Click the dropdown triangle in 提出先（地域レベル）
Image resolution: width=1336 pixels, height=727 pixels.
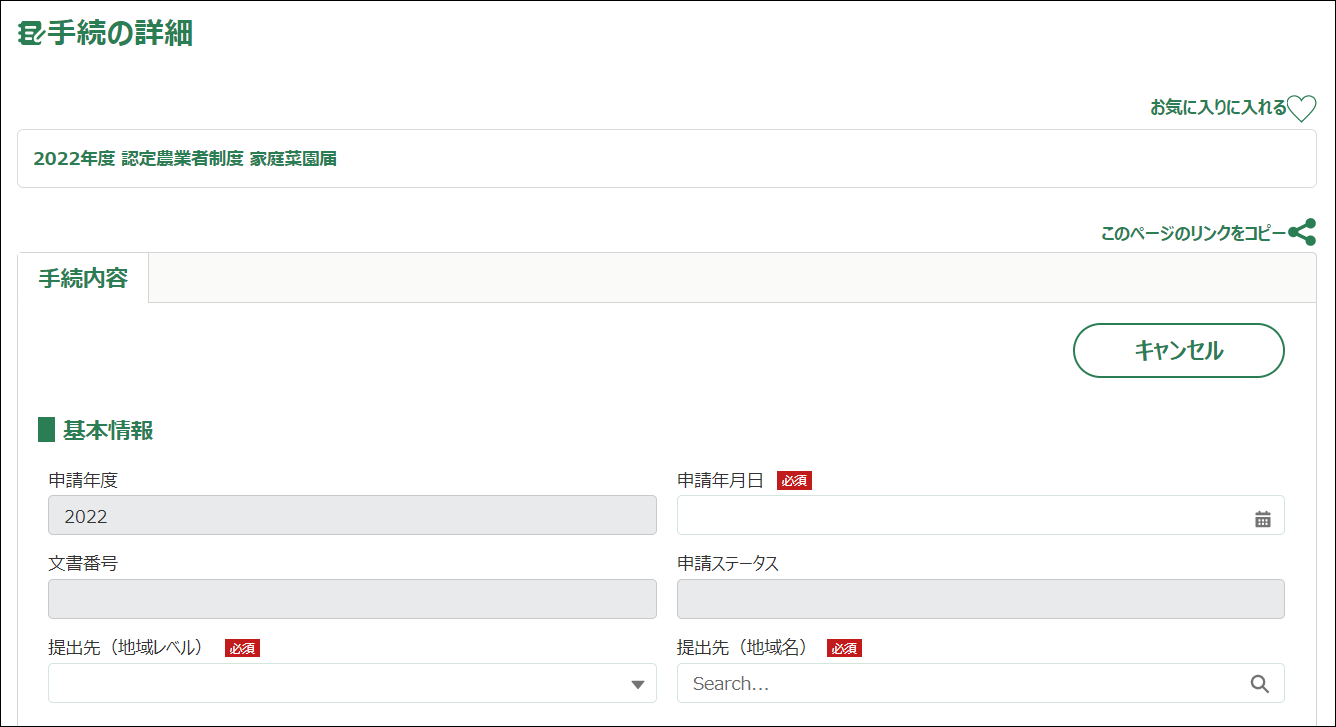(637, 685)
